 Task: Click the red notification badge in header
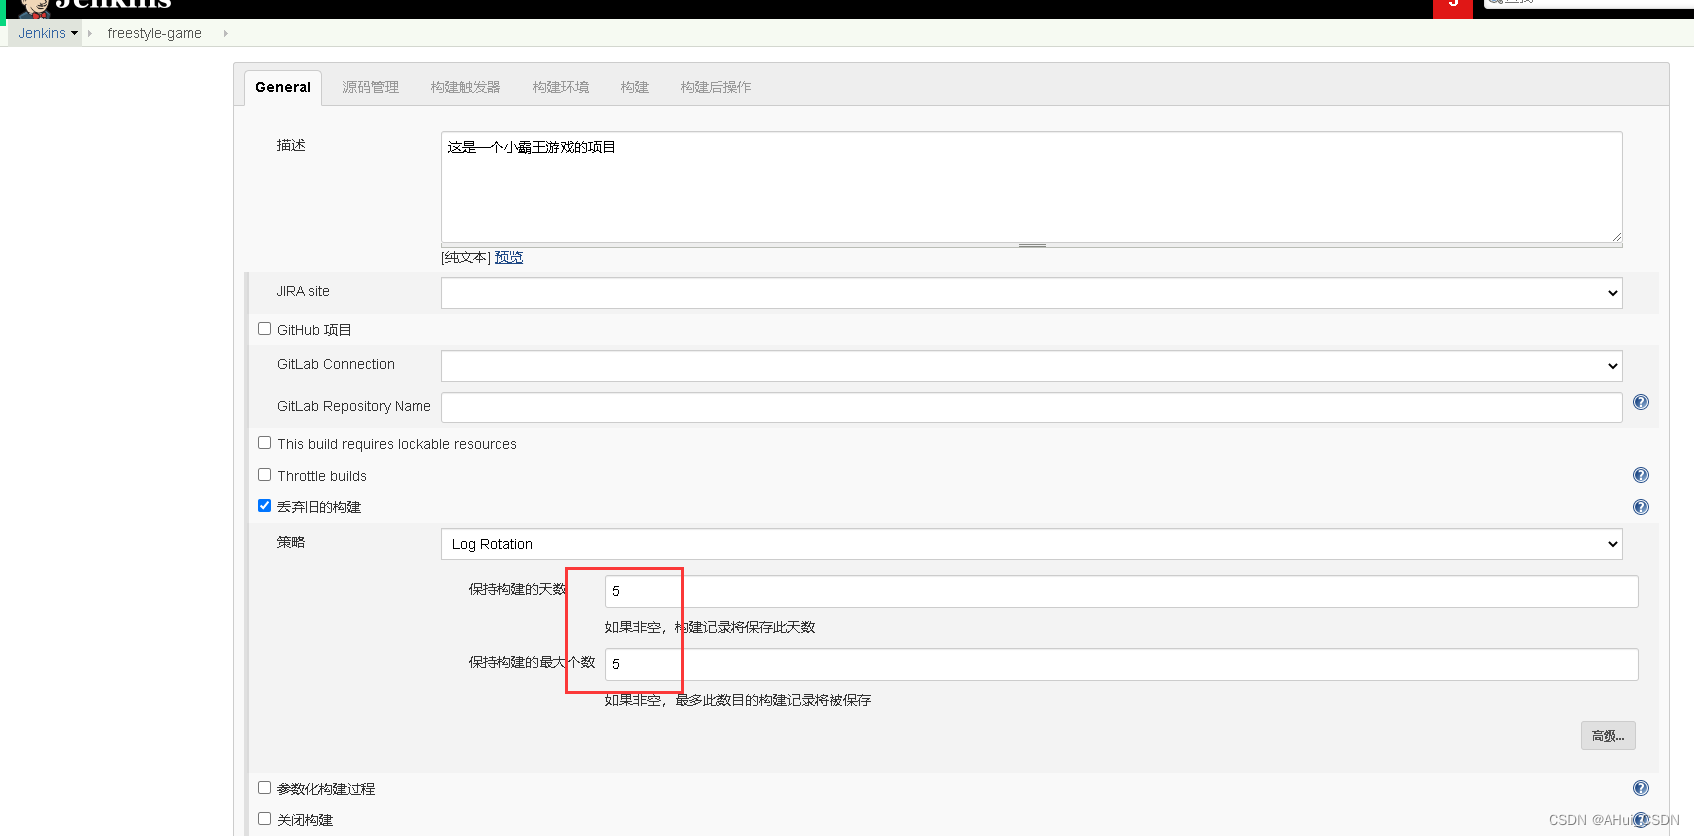click(x=1453, y=8)
